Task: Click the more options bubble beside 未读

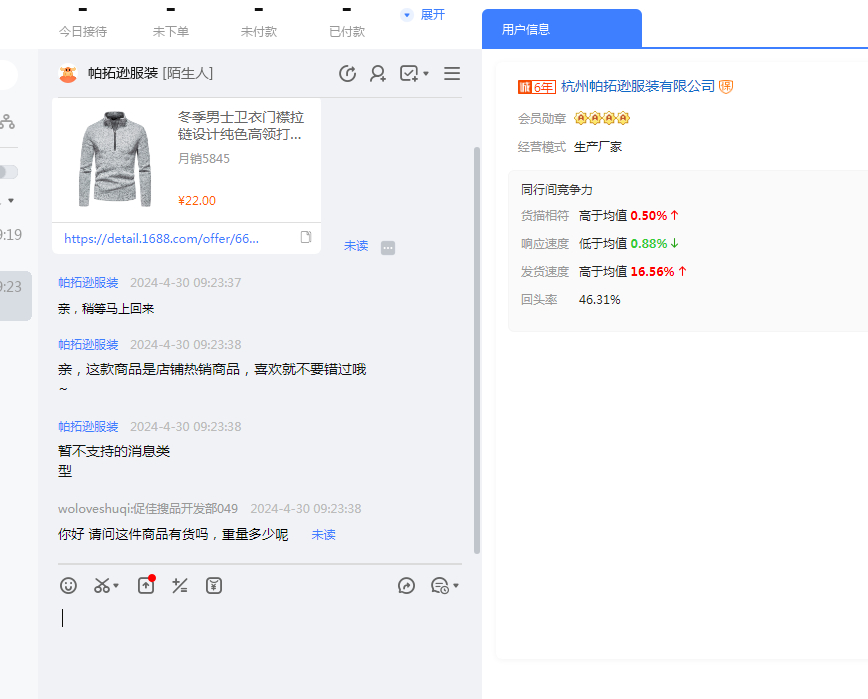Action: click(x=388, y=247)
